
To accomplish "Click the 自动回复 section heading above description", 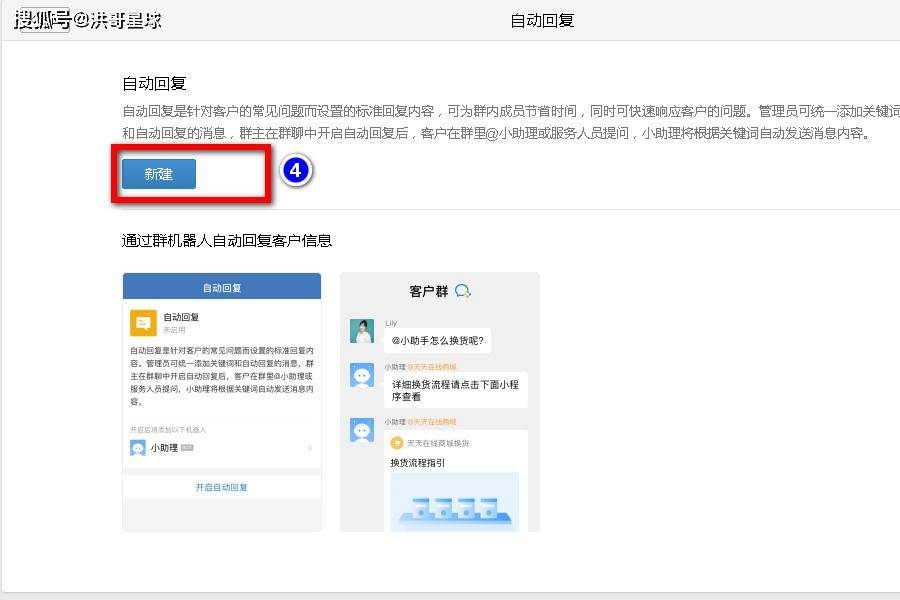I will 154,84.
